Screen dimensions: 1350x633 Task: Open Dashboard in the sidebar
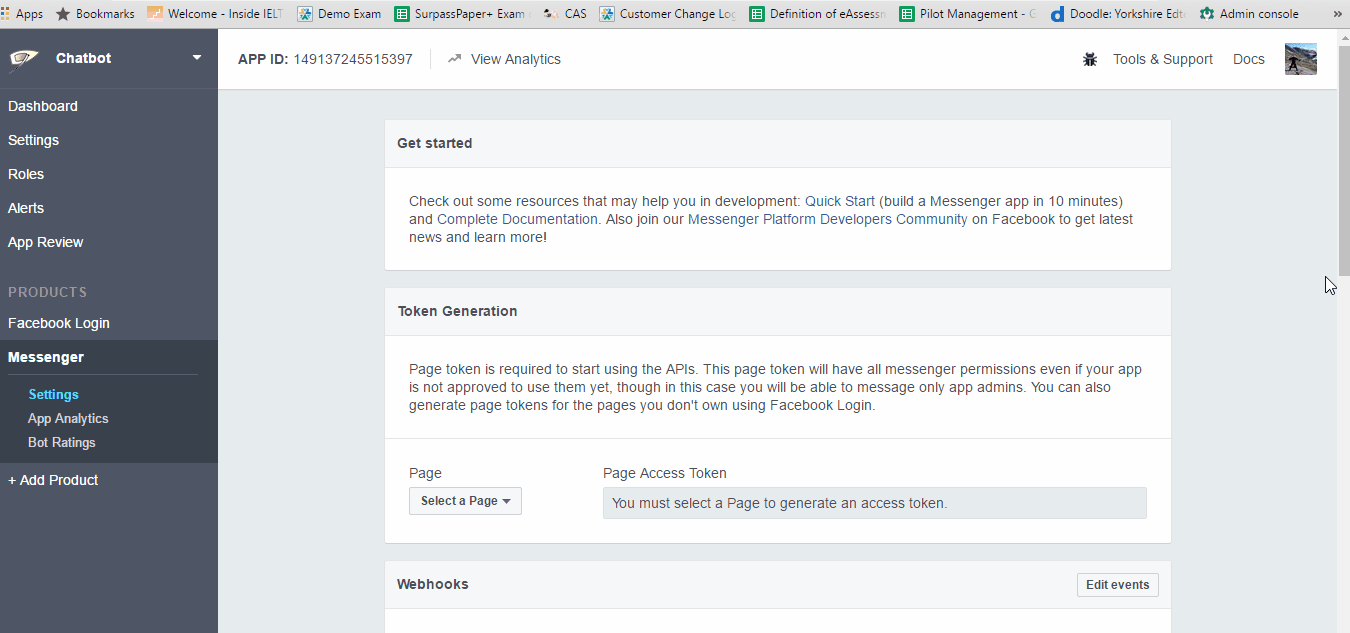click(43, 106)
